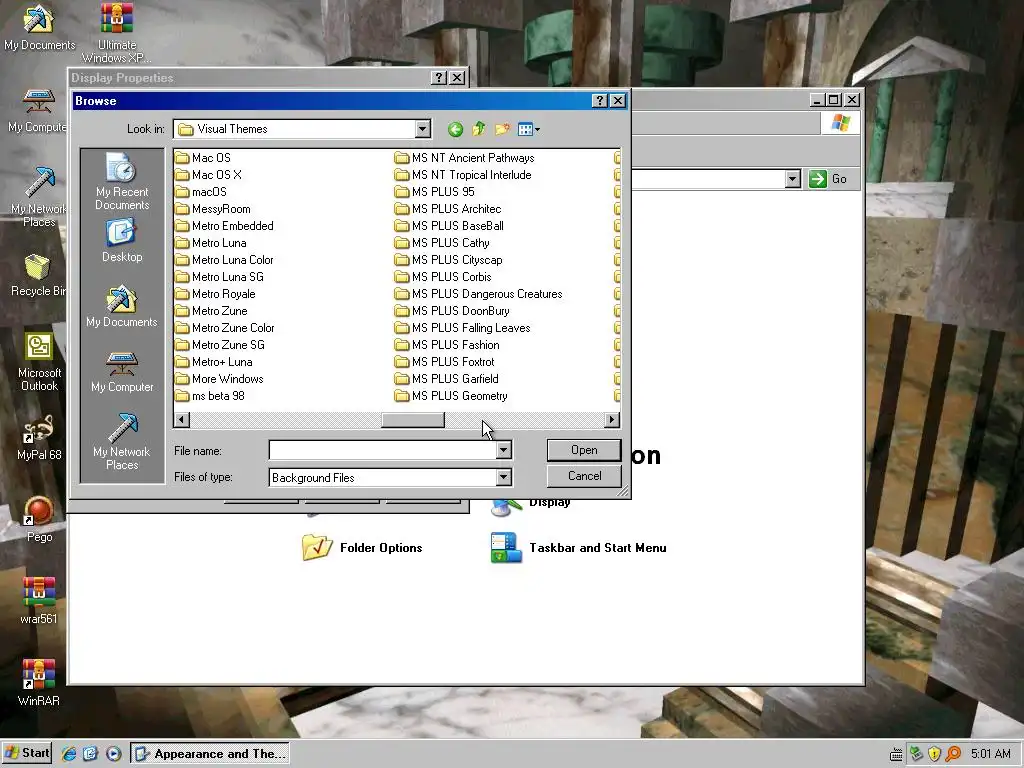This screenshot has height=768, width=1024.
Task: Click the Browse dialog help button
Action: tap(600, 101)
